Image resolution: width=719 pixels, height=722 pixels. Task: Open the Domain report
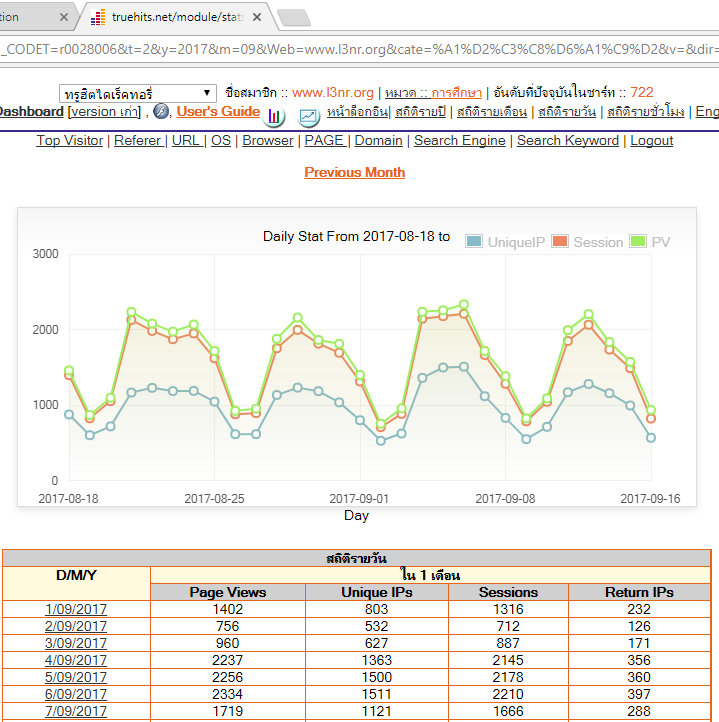click(x=378, y=140)
